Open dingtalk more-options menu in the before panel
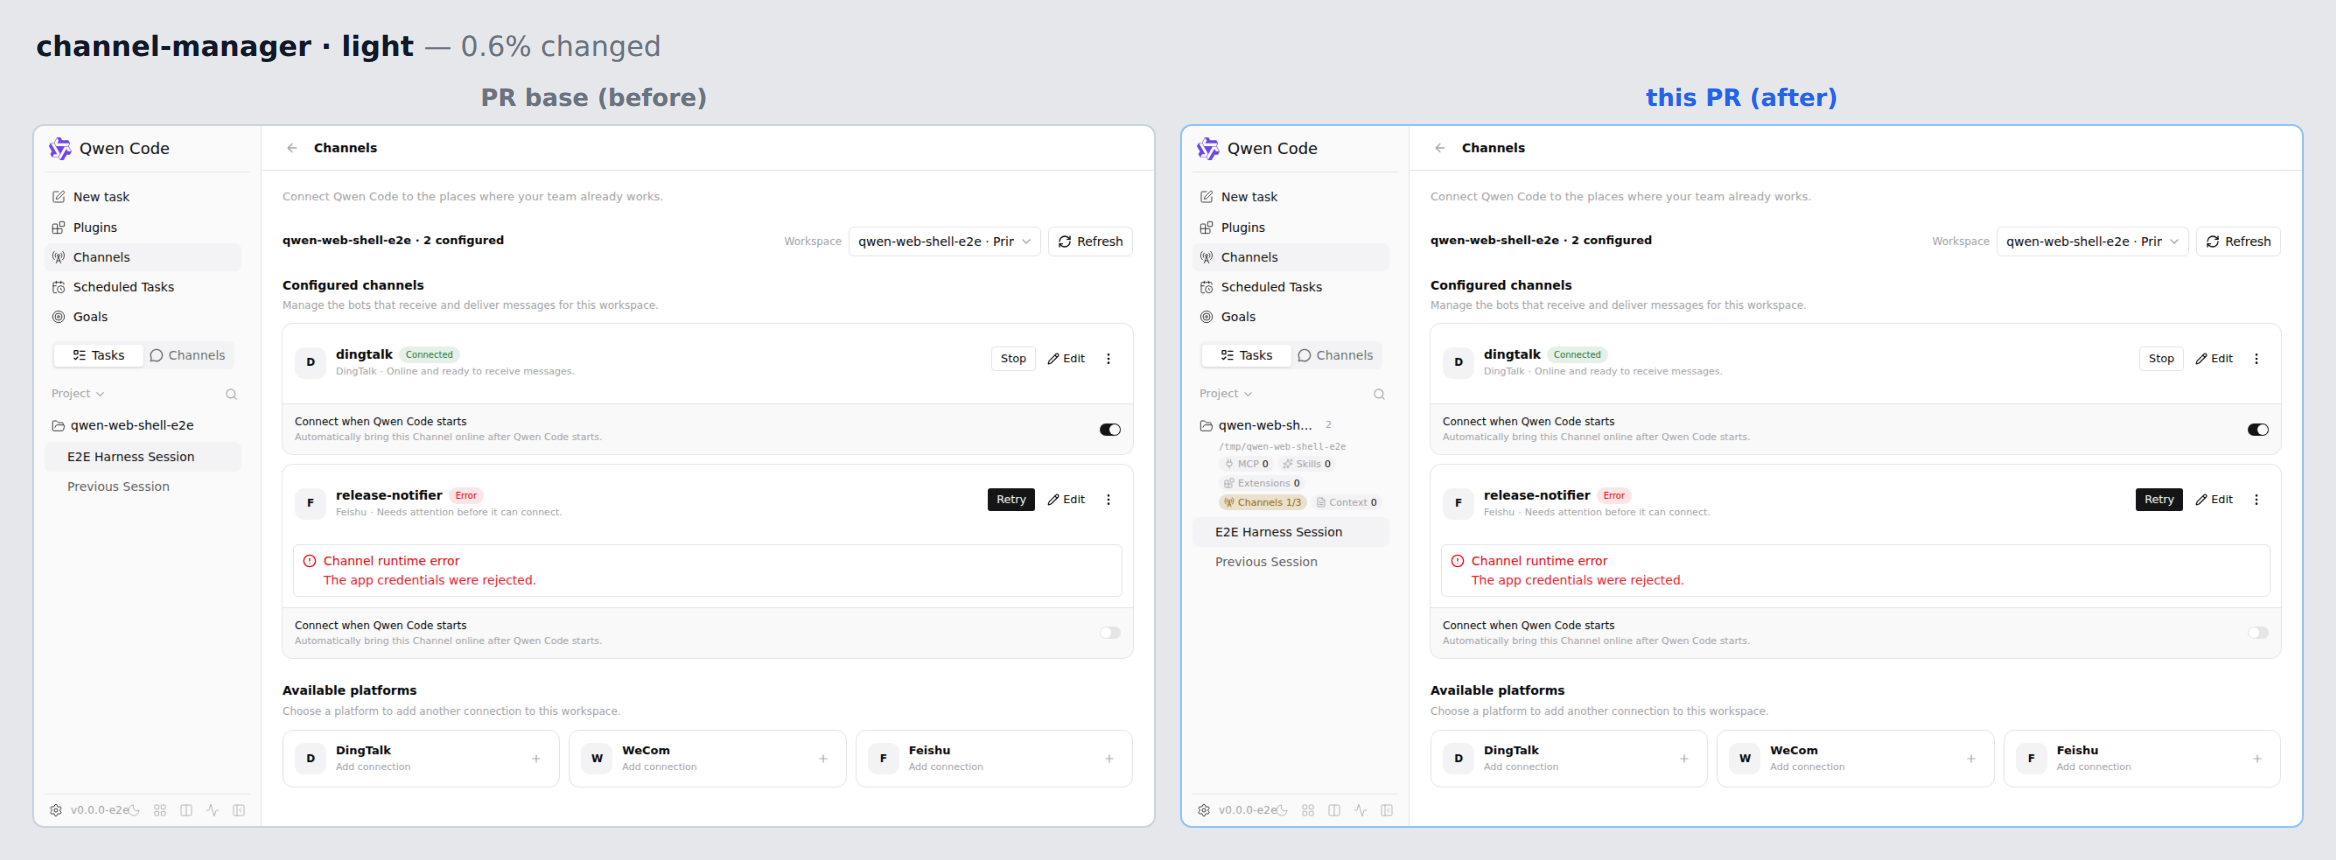 (1108, 359)
